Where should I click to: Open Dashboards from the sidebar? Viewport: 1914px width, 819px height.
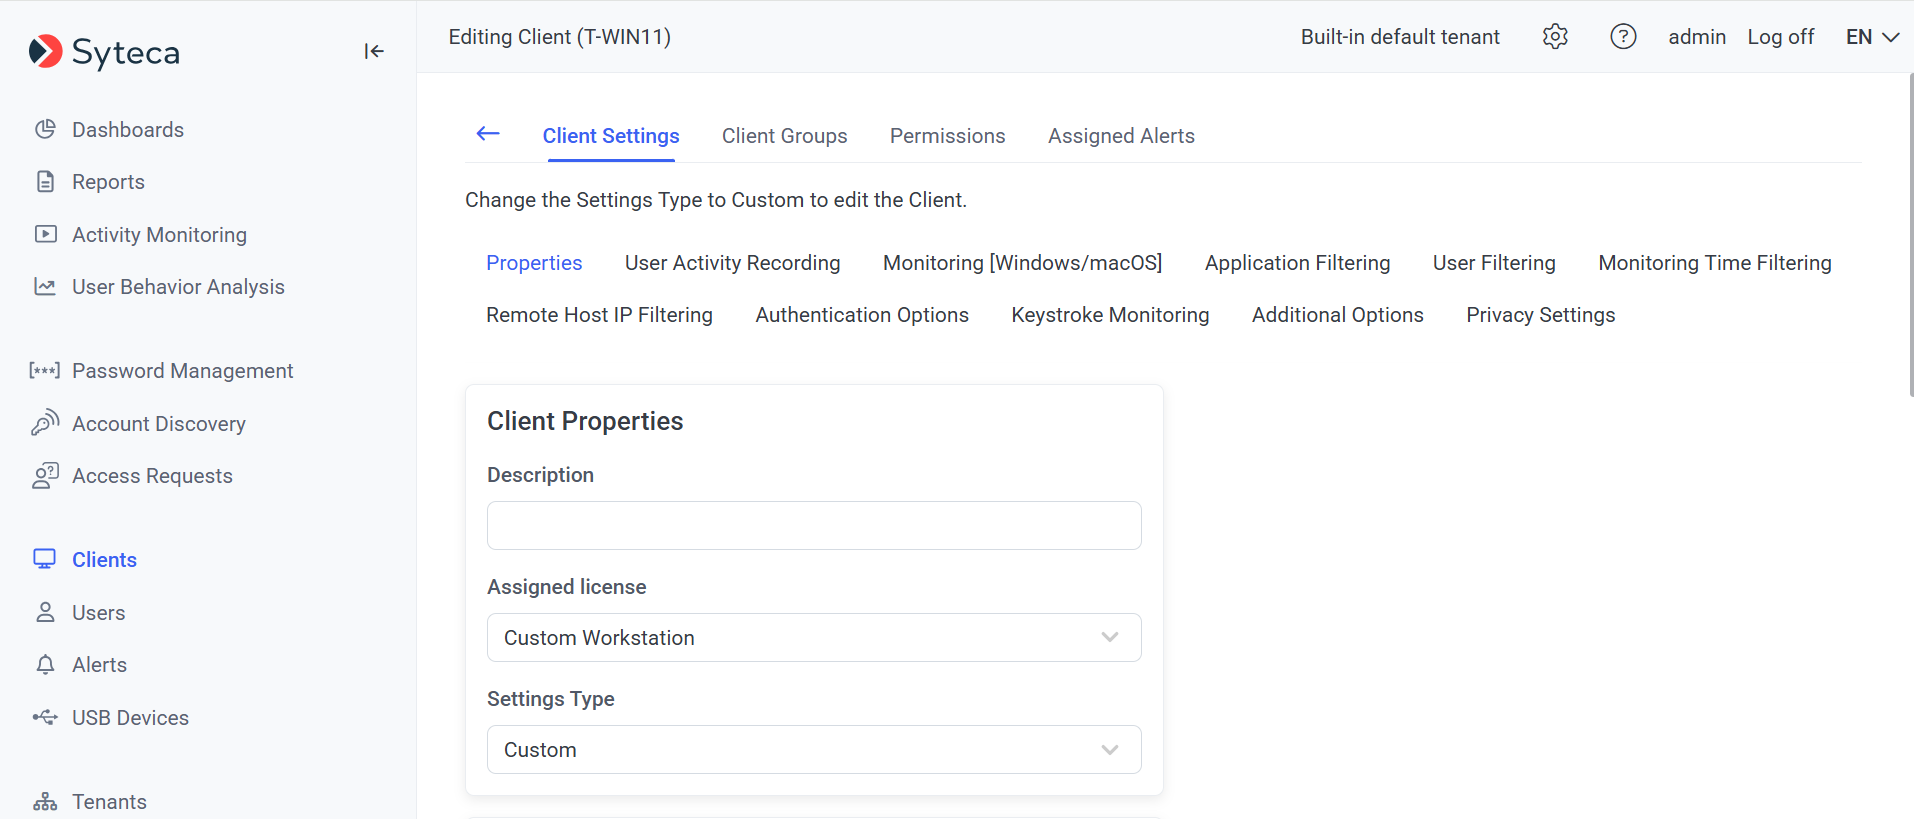[x=127, y=130]
